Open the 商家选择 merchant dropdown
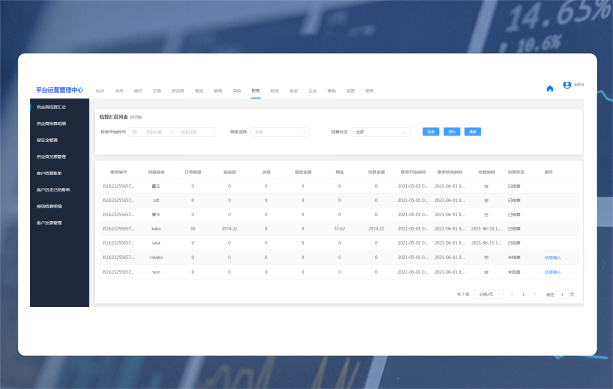Image resolution: width=613 pixels, height=389 pixels. coord(280,132)
